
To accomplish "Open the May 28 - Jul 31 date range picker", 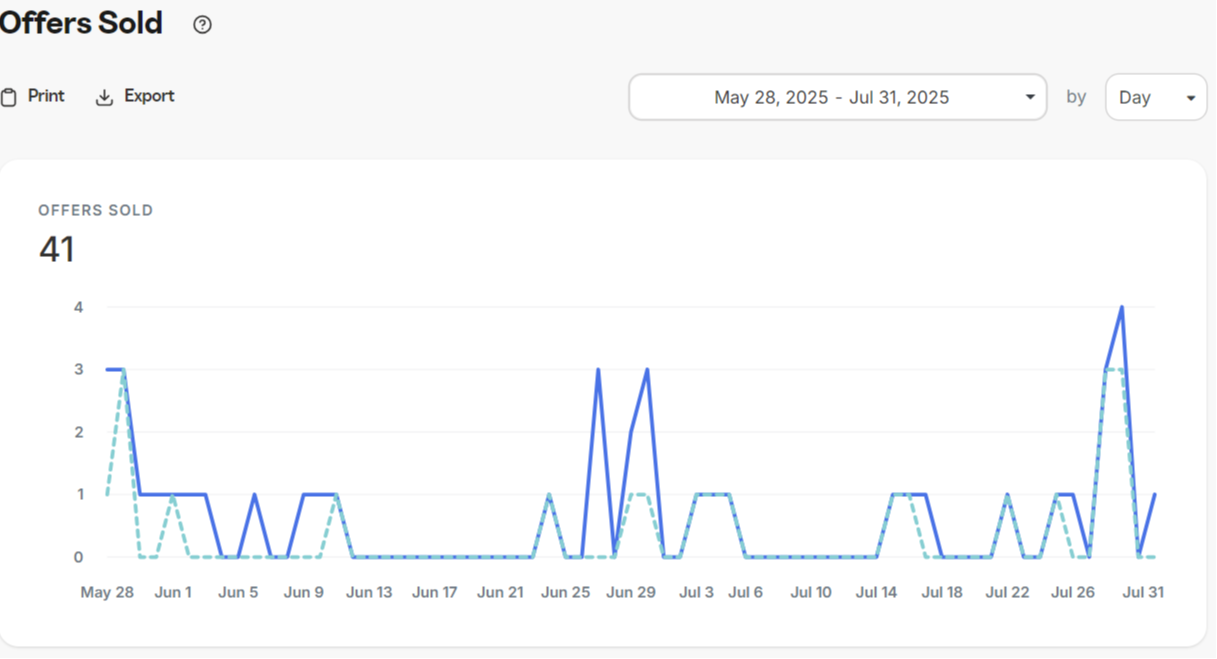I will [838, 97].
